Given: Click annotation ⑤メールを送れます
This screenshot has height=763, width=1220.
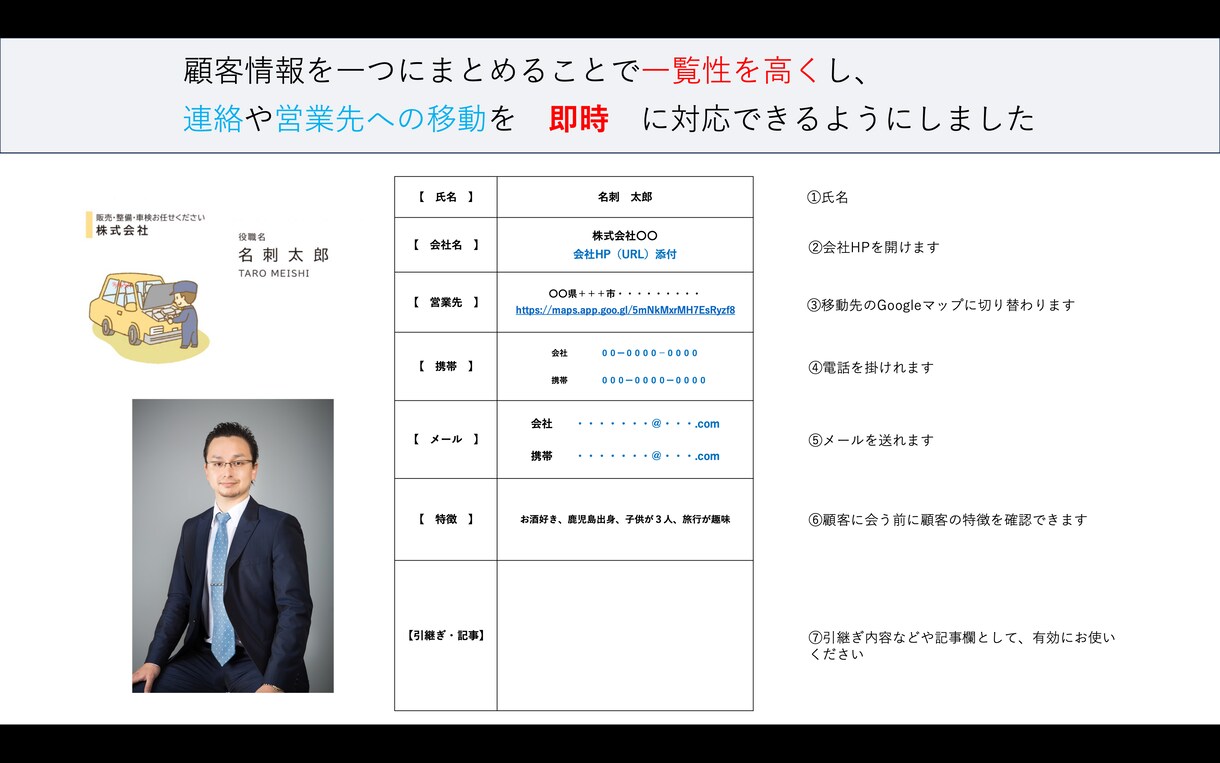Looking at the screenshot, I should (x=870, y=440).
